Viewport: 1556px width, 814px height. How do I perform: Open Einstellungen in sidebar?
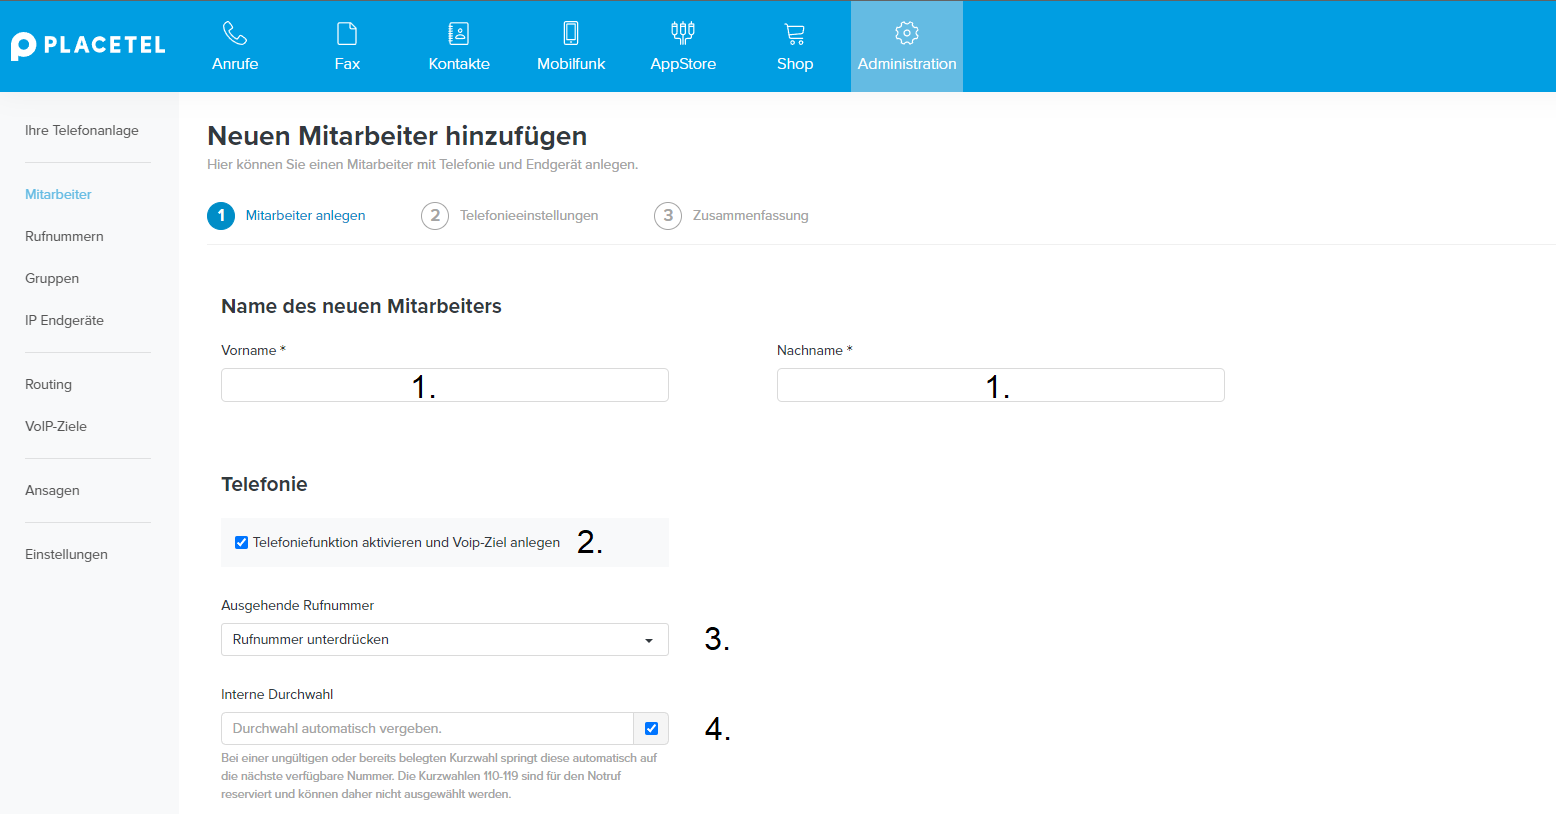tap(66, 554)
